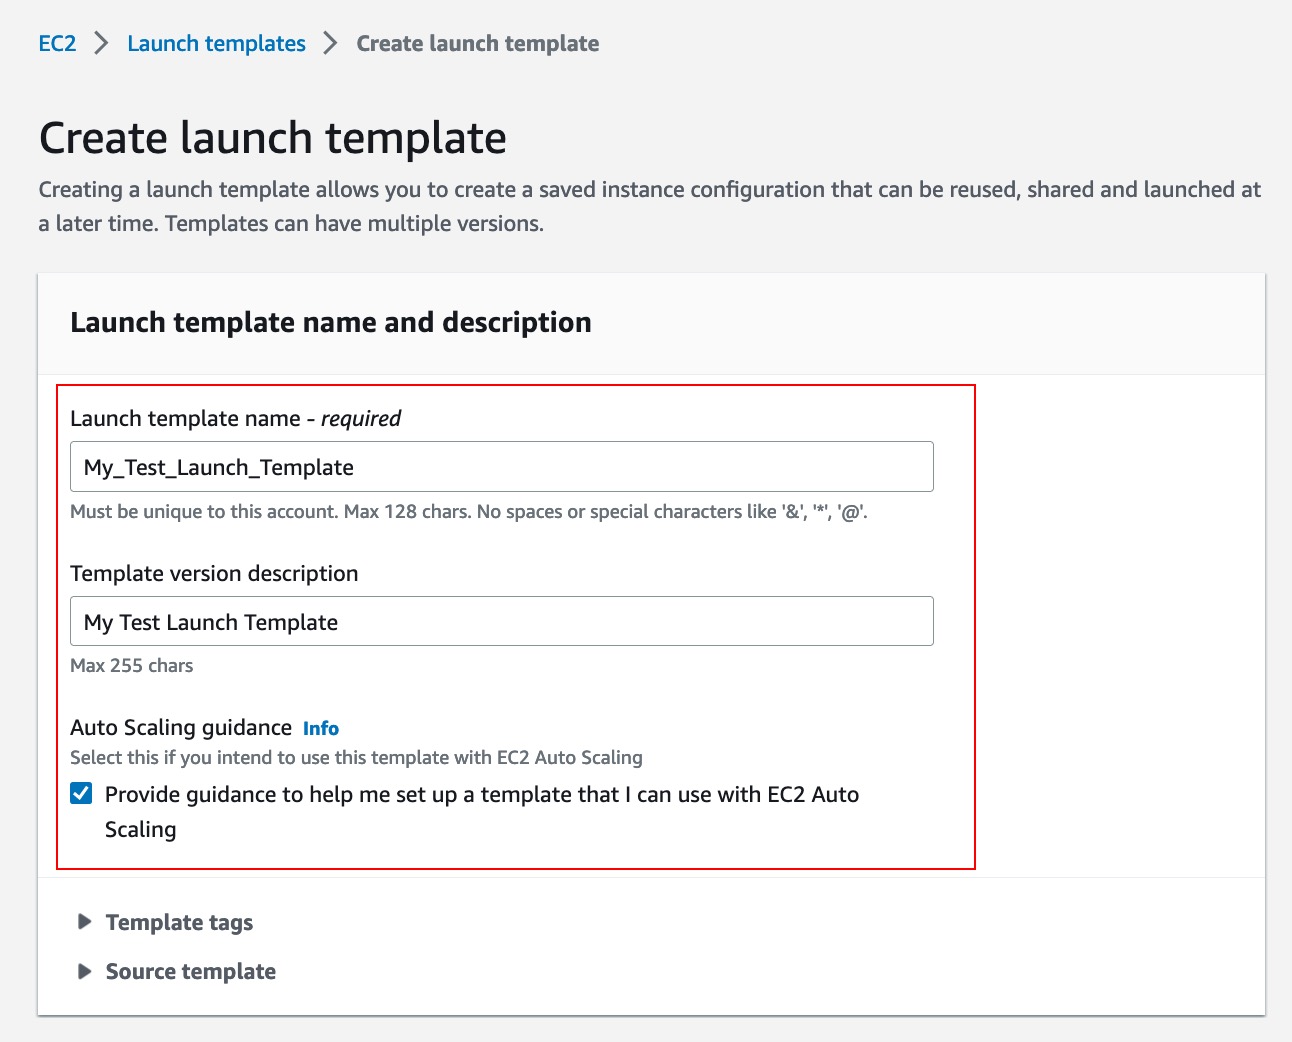Click 'Launch template name - required' label

coord(235,419)
